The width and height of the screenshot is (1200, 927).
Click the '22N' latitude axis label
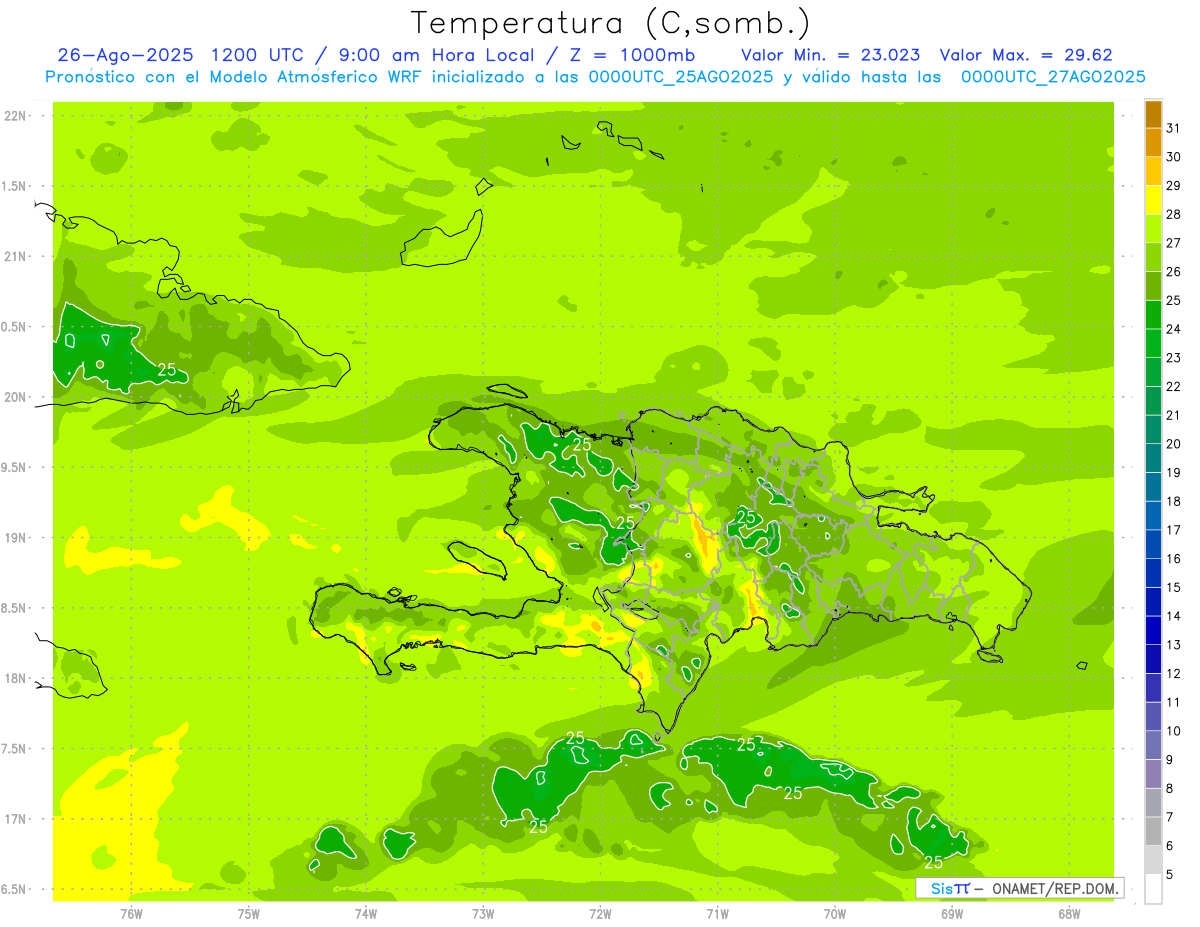pos(16,116)
